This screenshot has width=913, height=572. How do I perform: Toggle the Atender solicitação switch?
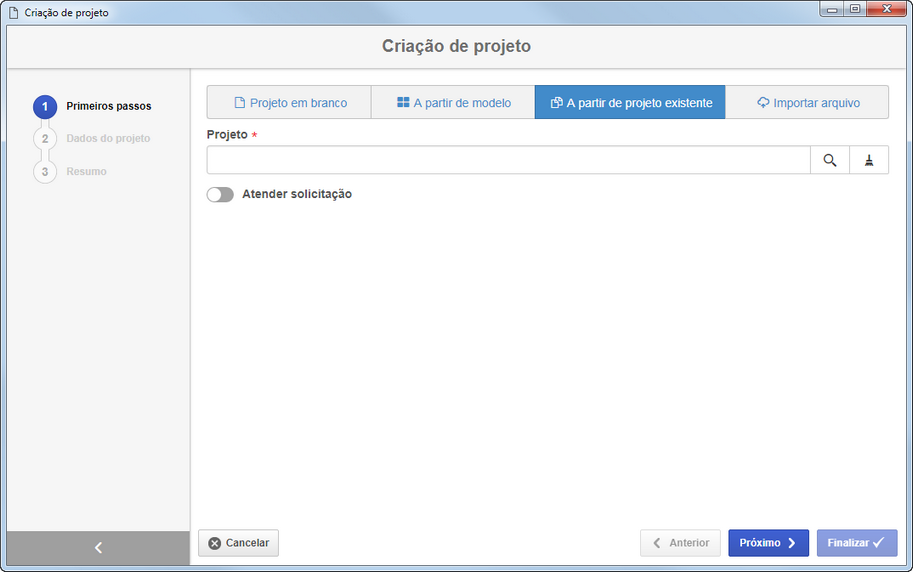(x=220, y=195)
